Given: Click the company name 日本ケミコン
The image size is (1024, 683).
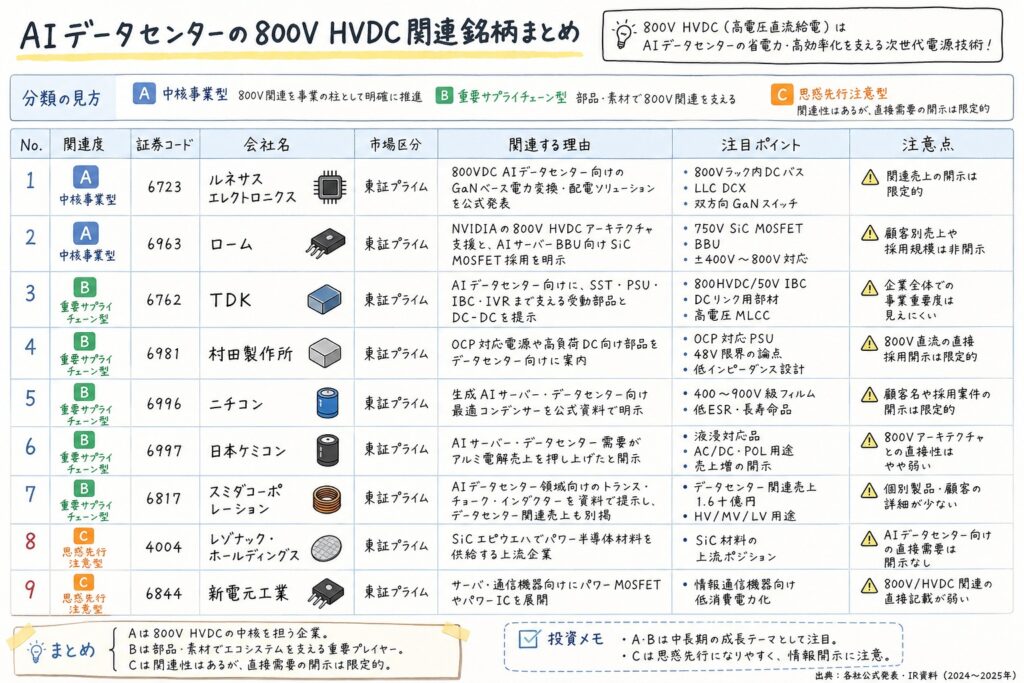Looking at the screenshot, I should (248, 451).
